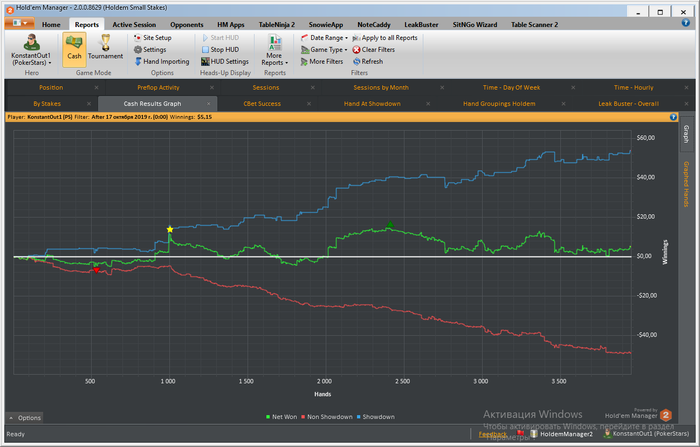This screenshot has height=447, width=700.
Task: Close the Sessions by Month tab
Action: (x=442, y=88)
